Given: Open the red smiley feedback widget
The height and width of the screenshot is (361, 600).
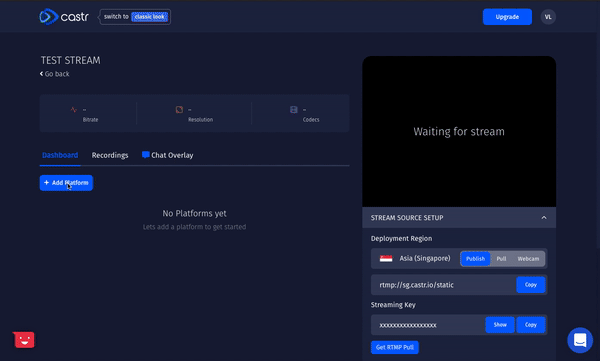Looking at the screenshot, I should tap(24, 340).
